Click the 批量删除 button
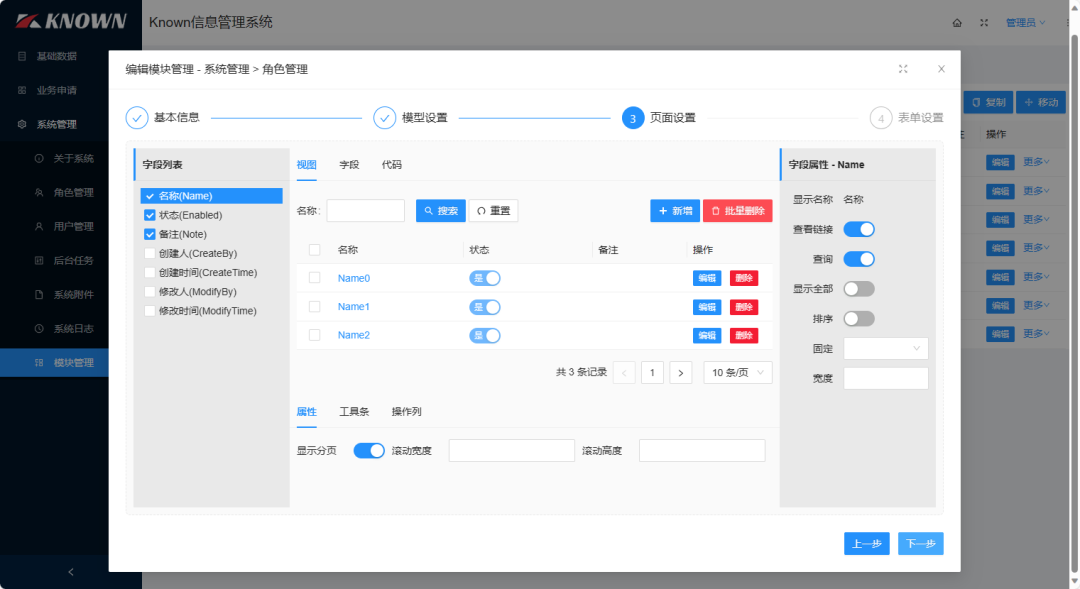This screenshot has width=1080, height=589. pyautogui.click(x=737, y=211)
